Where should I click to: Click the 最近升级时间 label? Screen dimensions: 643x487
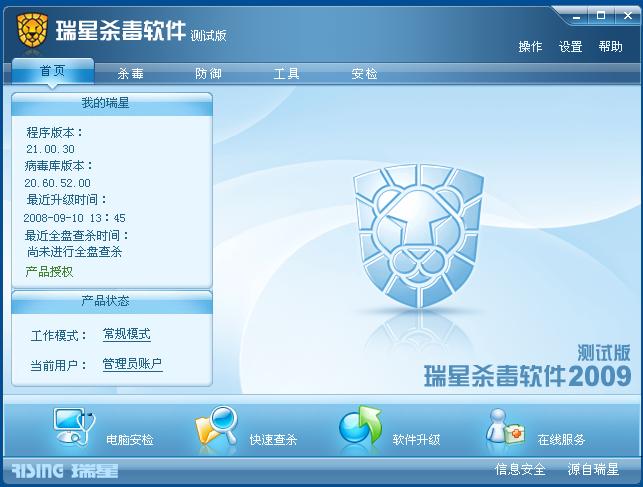point(66,200)
